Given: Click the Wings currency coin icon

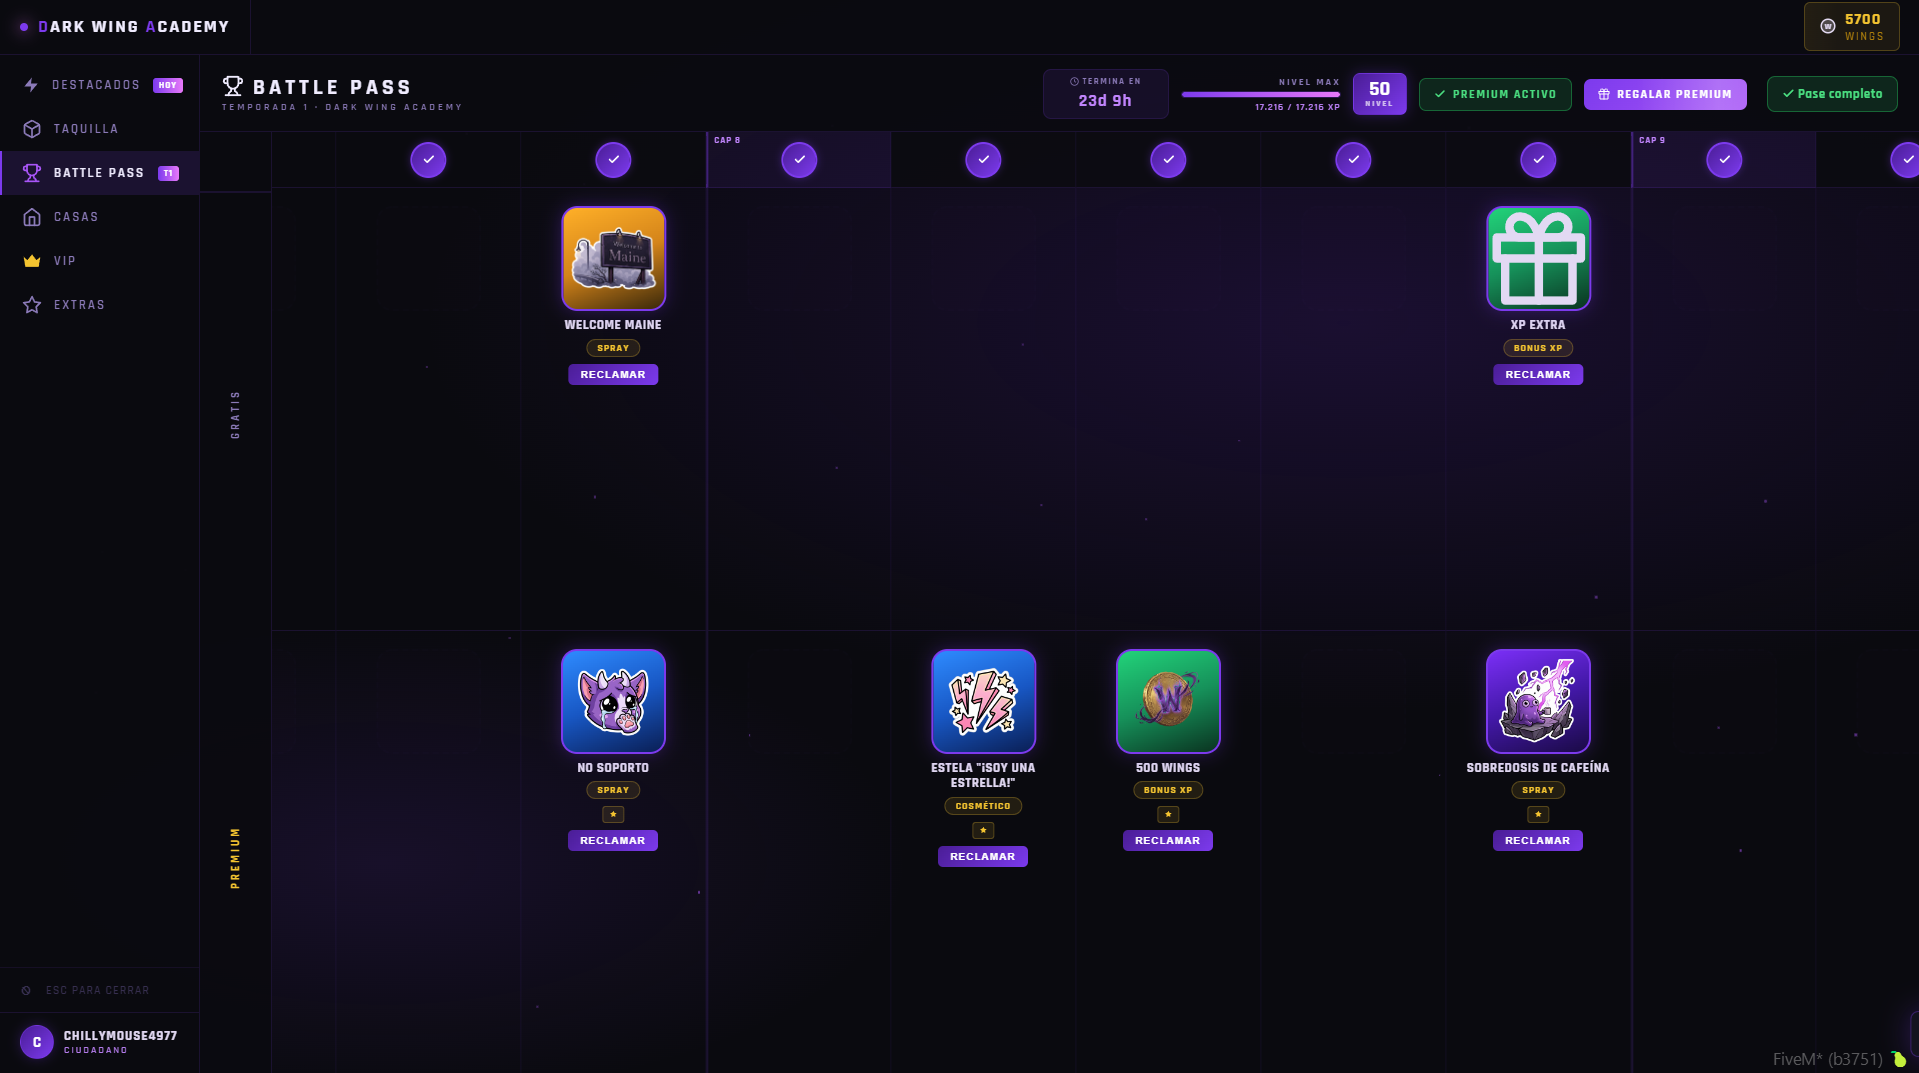Looking at the screenshot, I should (1827, 27).
